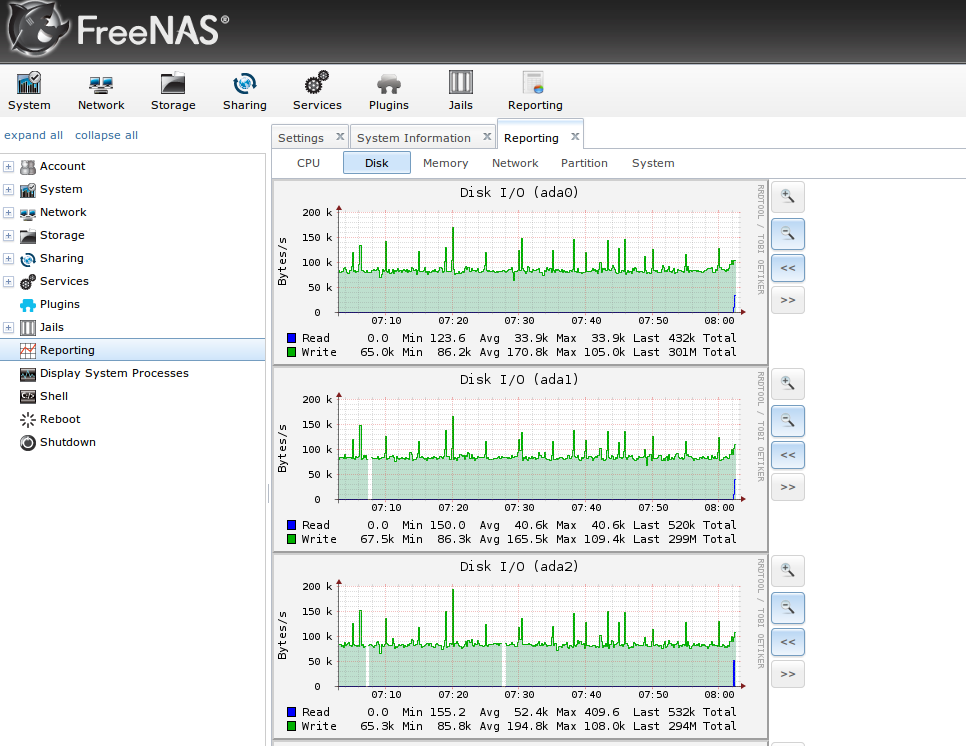Click the Disk I/O (ada2) graph

pos(520,646)
